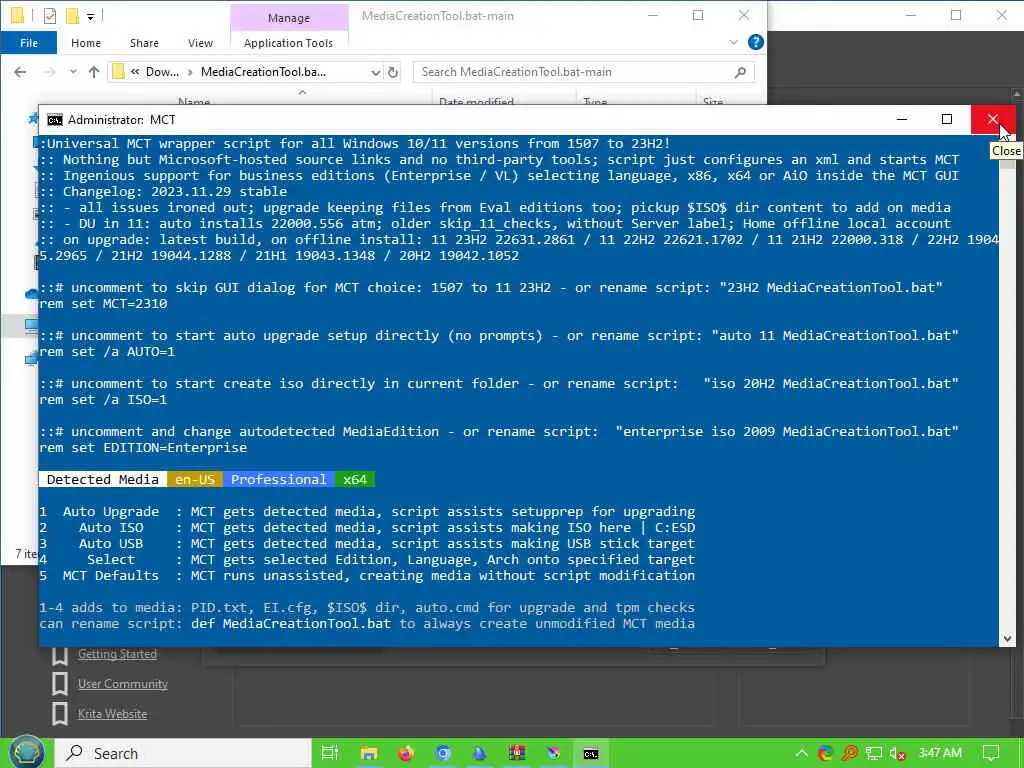Image resolution: width=1024 pixels, height=768 pixels.
Task: Open Customize Quick Access Toolbar dropdown
Action: point(91,16)
